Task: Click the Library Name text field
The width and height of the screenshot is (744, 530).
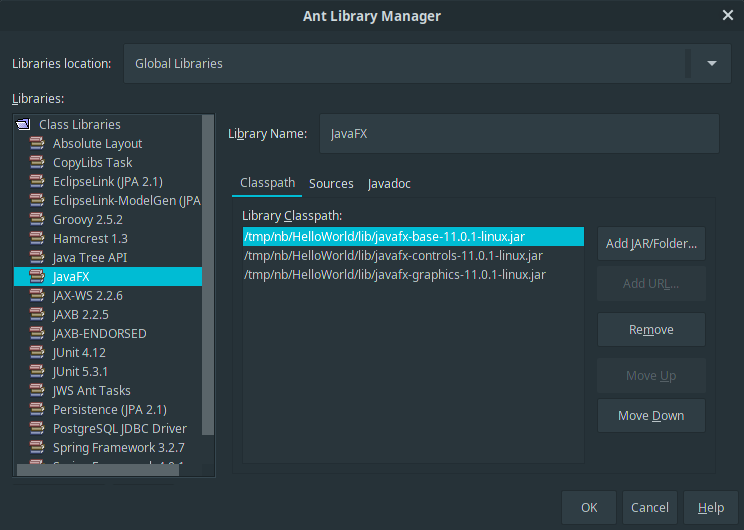Action: coord(519,134)
